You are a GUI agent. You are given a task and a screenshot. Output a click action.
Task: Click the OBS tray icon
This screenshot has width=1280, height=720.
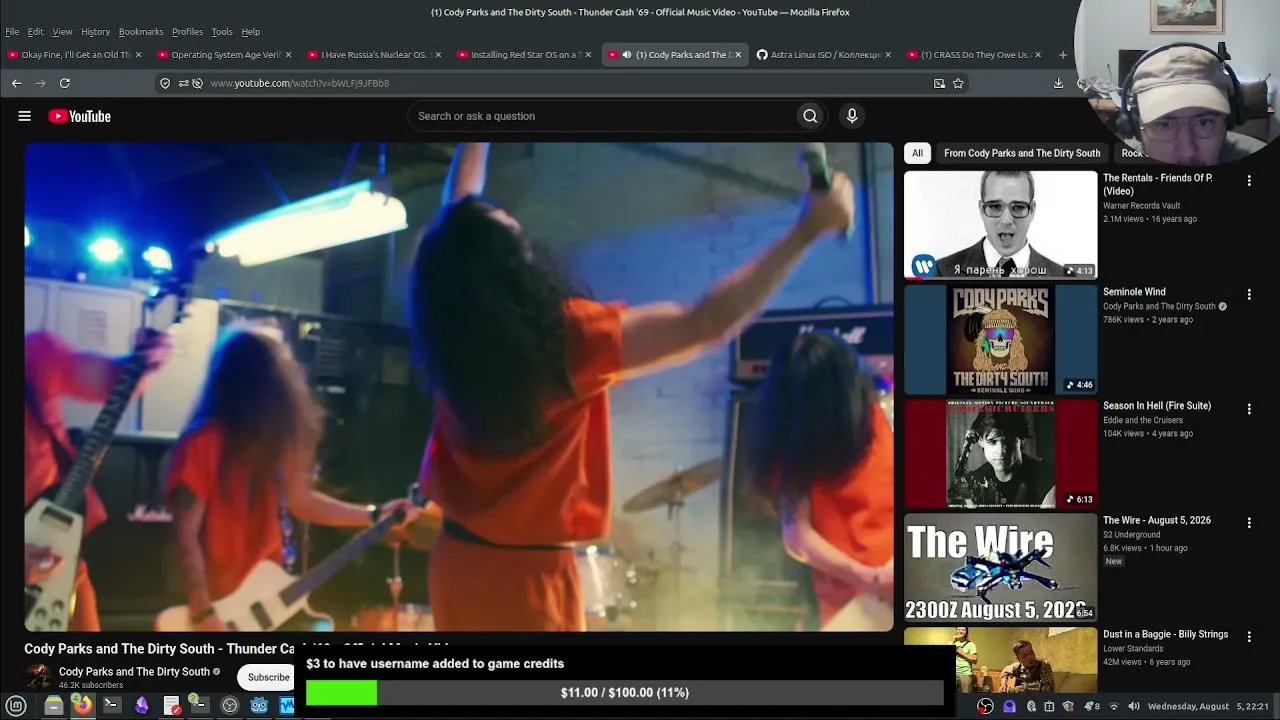click(986, 706)
